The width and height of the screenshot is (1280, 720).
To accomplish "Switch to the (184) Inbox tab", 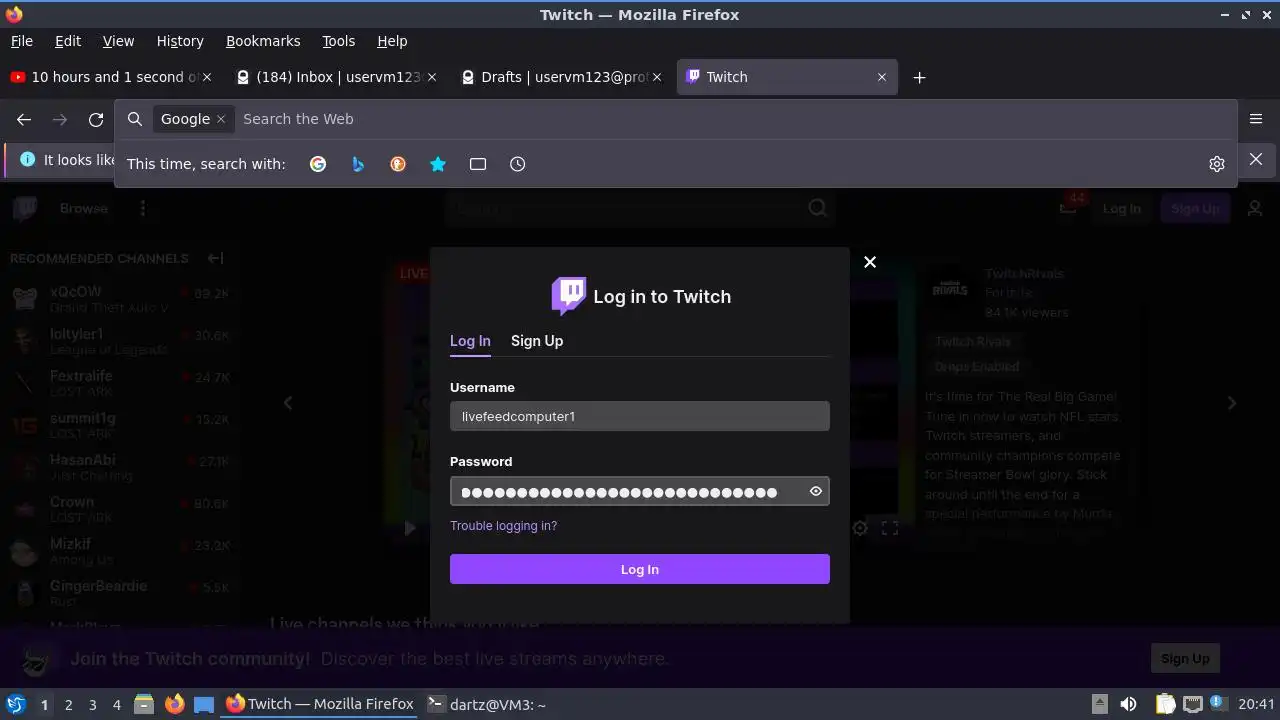I will coord(337,77).
